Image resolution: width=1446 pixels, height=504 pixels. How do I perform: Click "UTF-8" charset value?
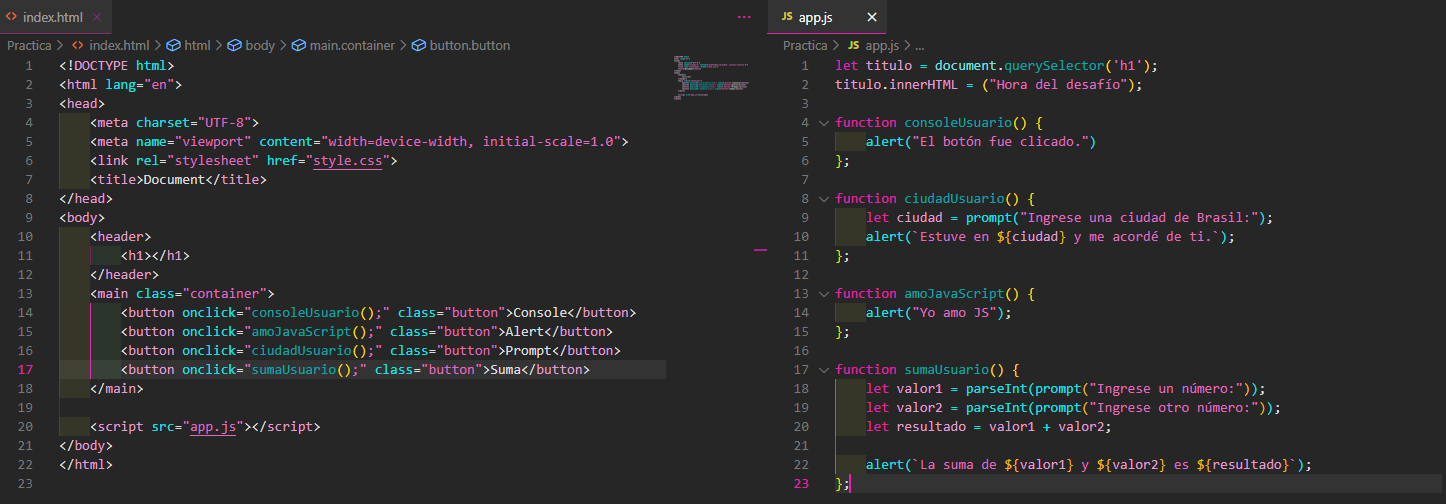coord(225,123)
